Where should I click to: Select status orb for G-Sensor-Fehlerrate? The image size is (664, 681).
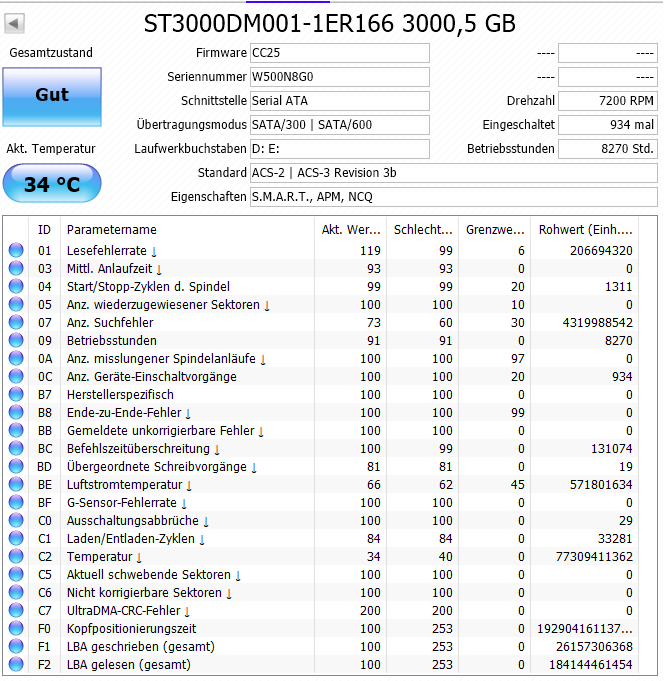pyautogui.click(x=16, y=503)
